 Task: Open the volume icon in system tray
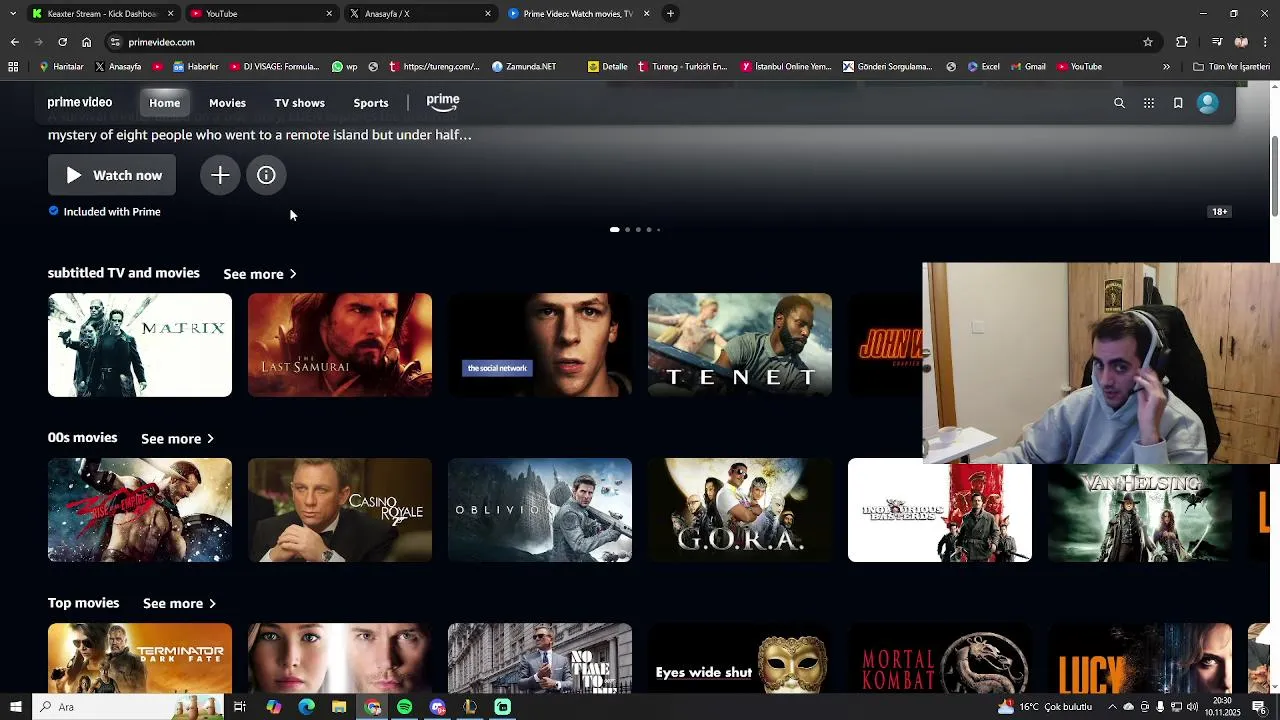[1192, 707]
